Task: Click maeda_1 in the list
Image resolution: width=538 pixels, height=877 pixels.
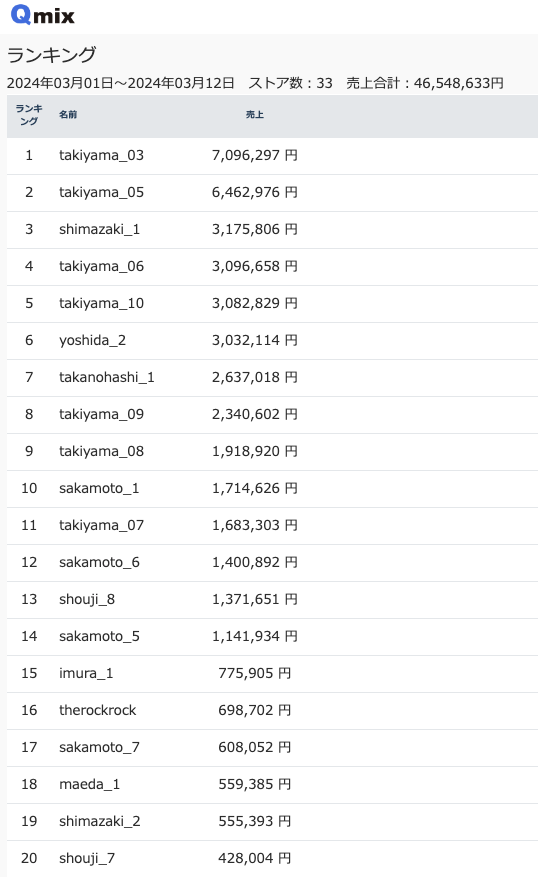Action: [x=89, y=784]
